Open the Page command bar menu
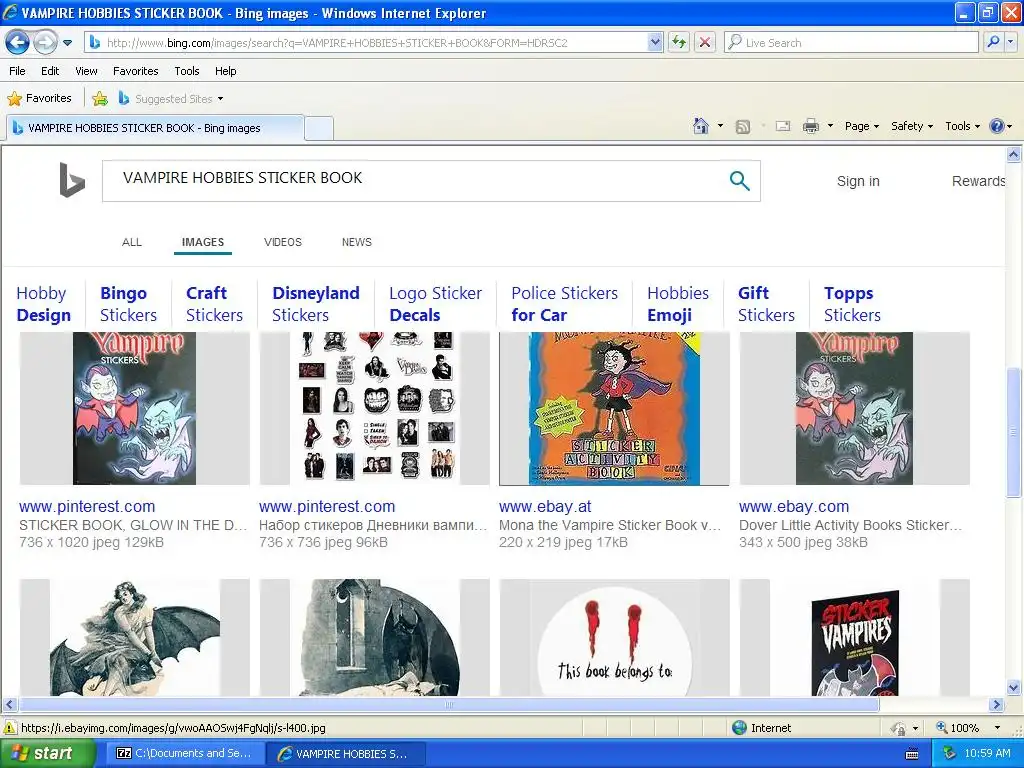The width and height of the screenshot is (1024, 768). [862, 126]
